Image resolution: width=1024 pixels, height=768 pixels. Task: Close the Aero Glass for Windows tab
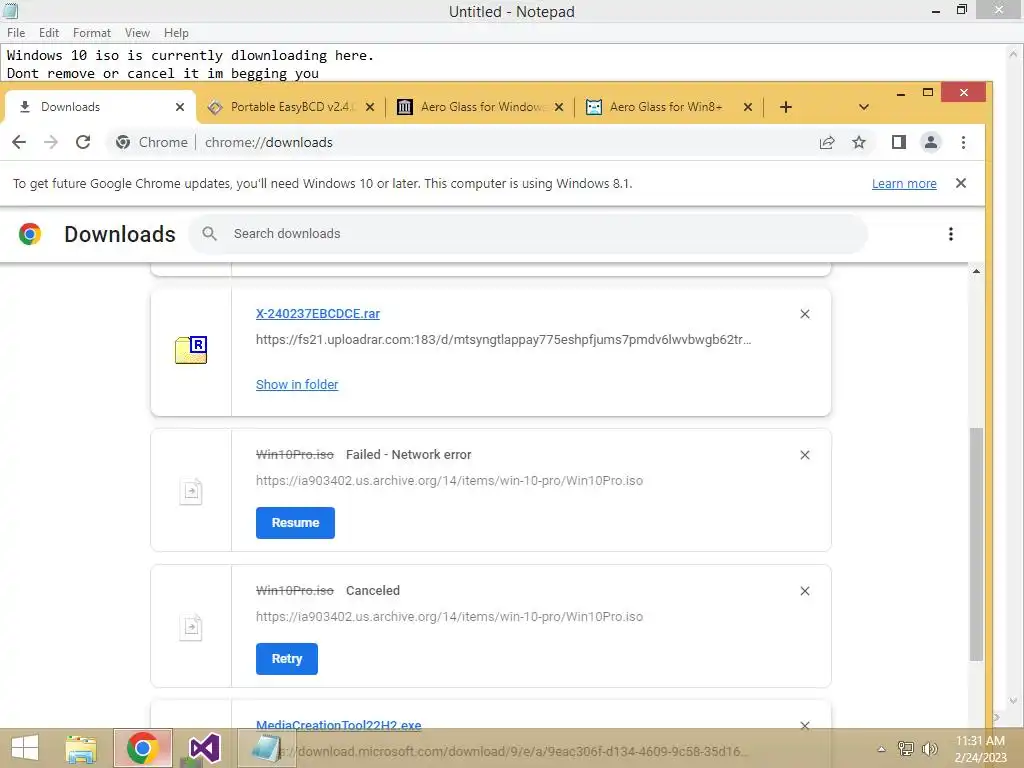coord(558,107)
